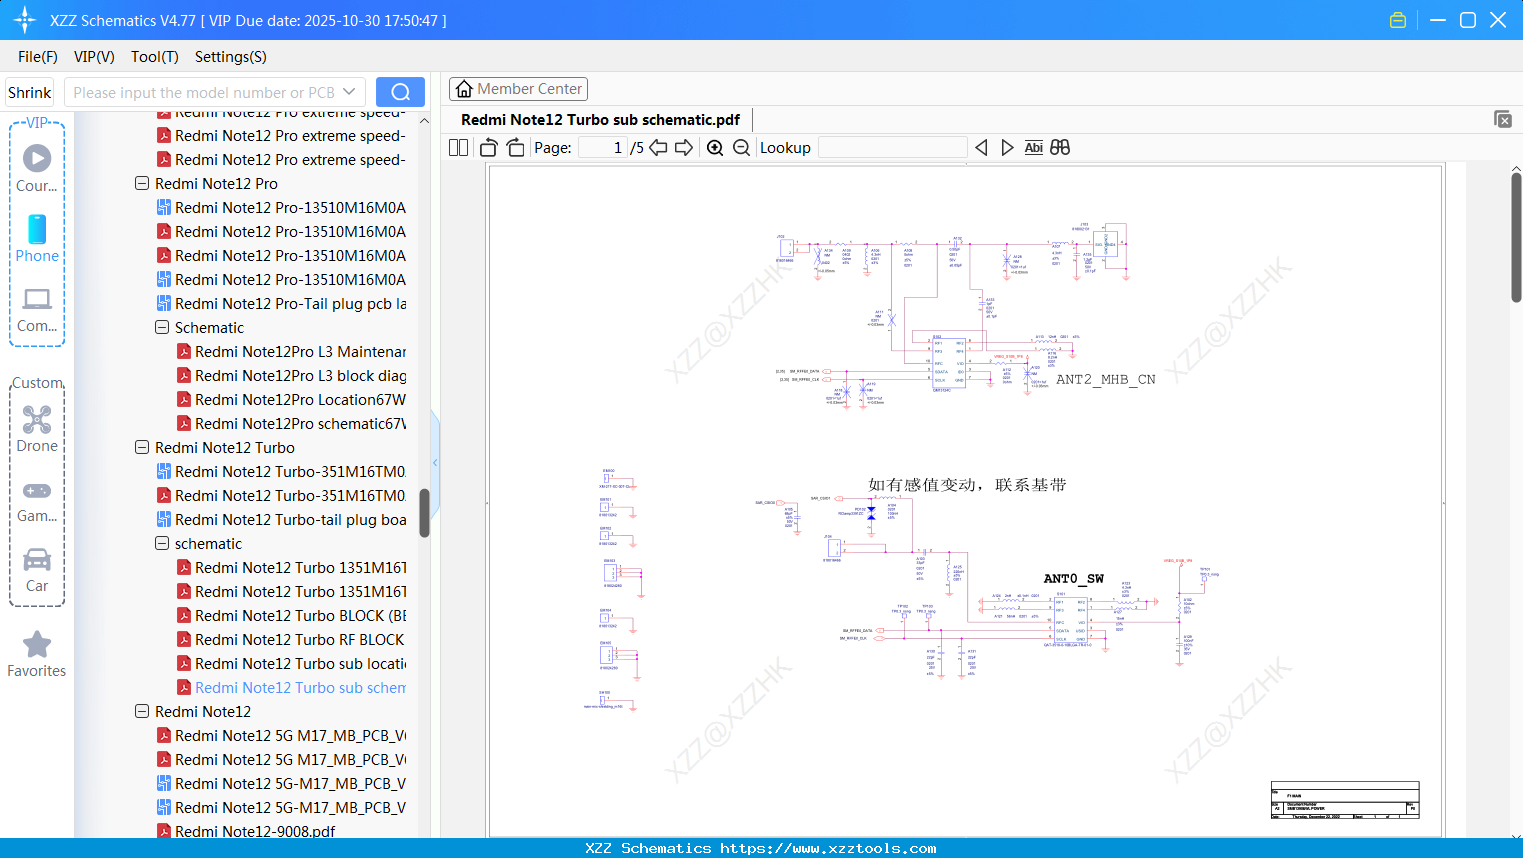Image resolution: width=1523 pixels, height=858 pixels.
Task: Rotate the page counterclockwise
Action: pos(489,148)
